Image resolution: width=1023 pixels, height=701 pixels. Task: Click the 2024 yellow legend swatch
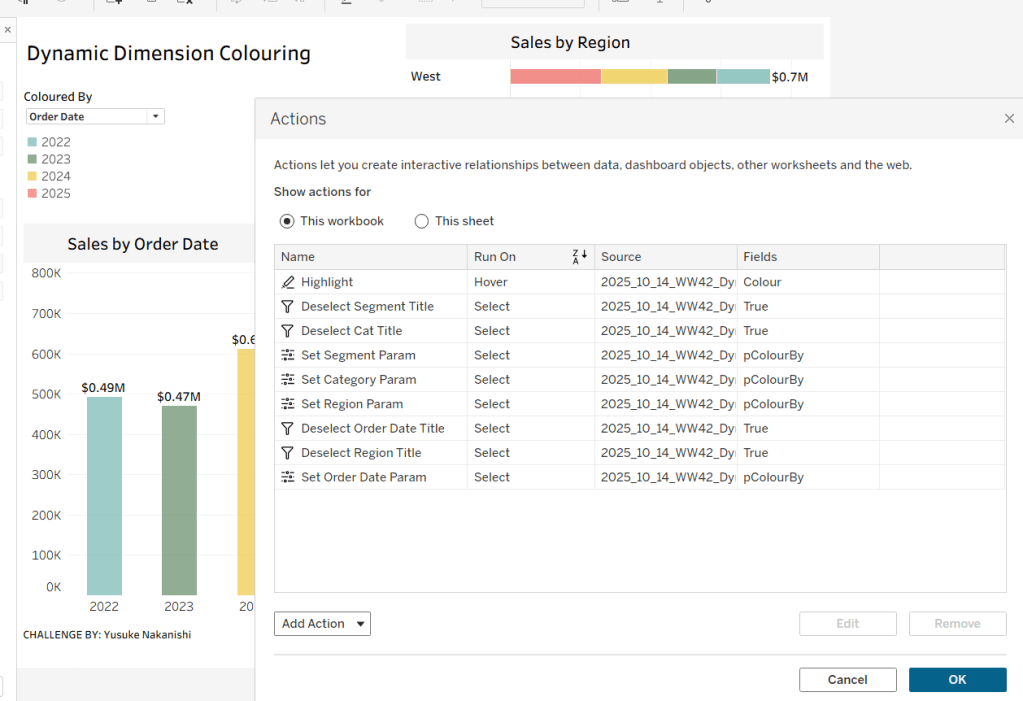[x=32, y=177]
